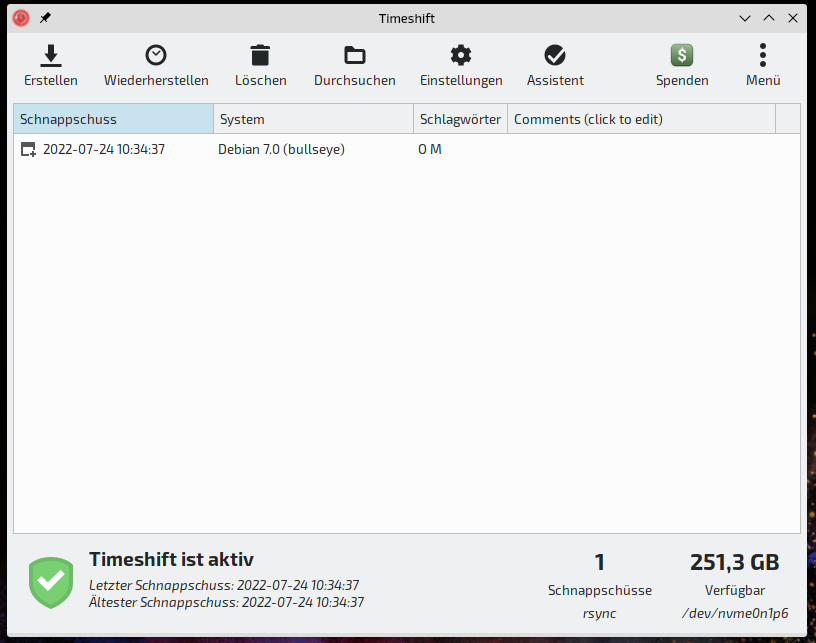Click the 'Timeshift ist aktiv' status heading
Screen dimensions: 816x643
[x=171, y=560]
